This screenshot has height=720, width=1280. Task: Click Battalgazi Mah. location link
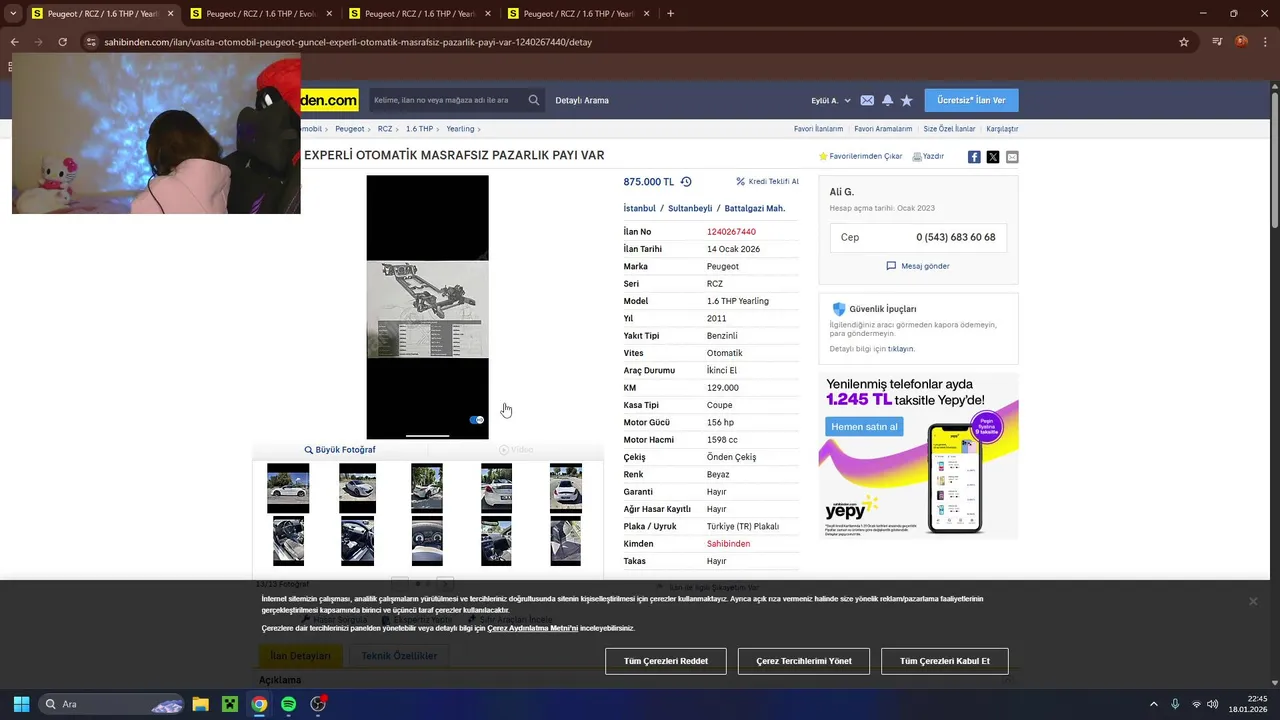pyautogui.click(x=755, y=208)
